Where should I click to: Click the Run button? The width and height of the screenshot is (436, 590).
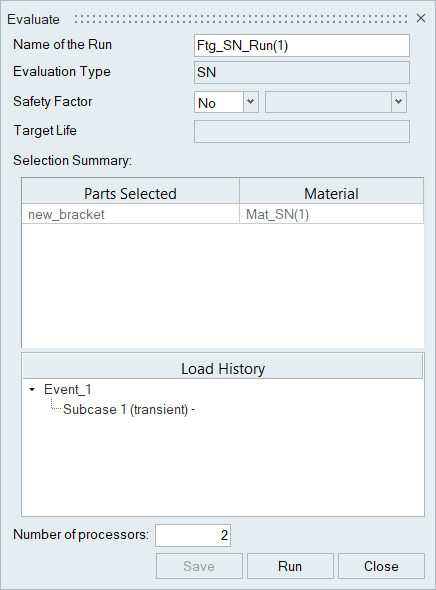(x=290, y=566)
